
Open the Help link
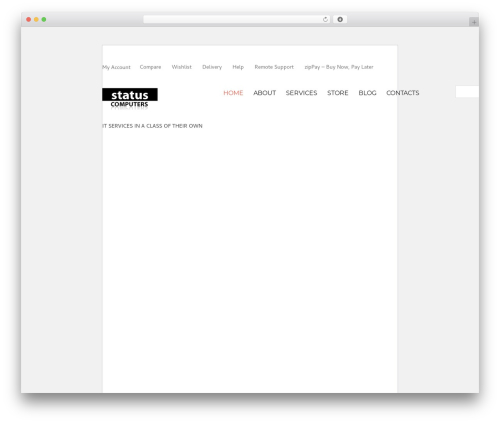tap(238, 67)
